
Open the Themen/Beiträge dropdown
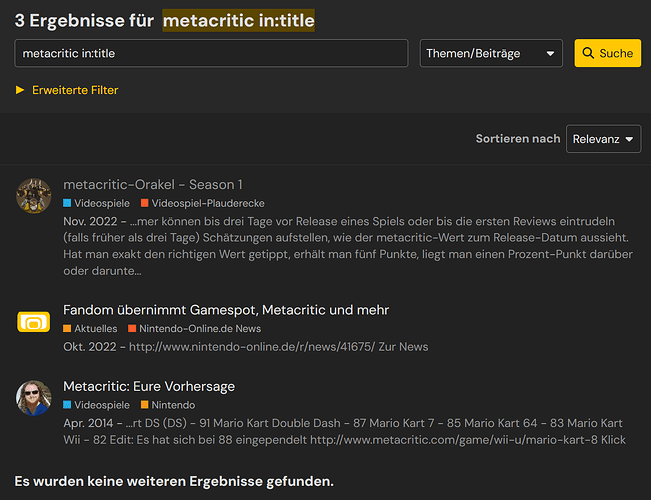pos(490,54)
